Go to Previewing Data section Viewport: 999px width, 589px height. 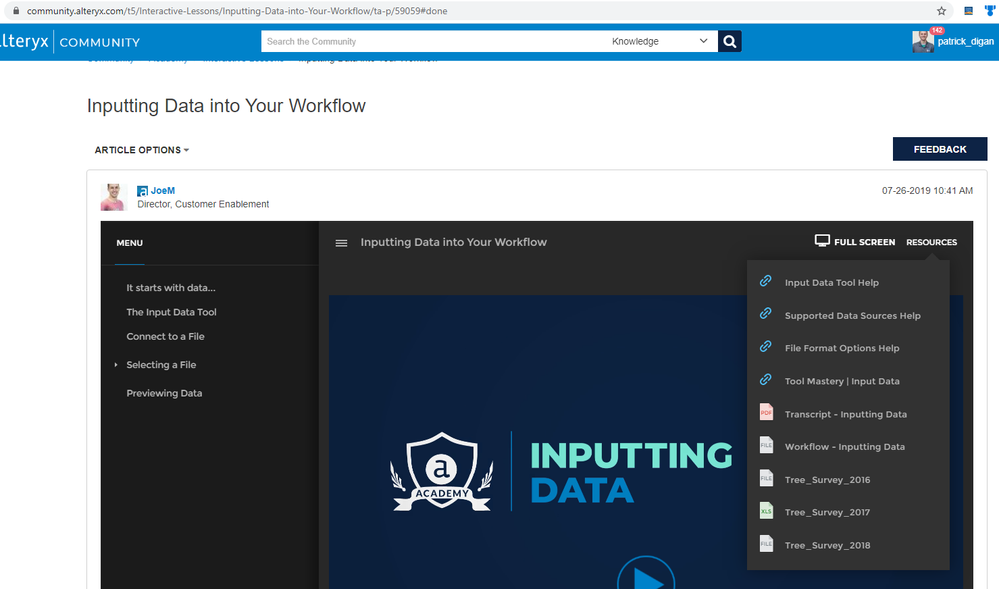[164, 393]
